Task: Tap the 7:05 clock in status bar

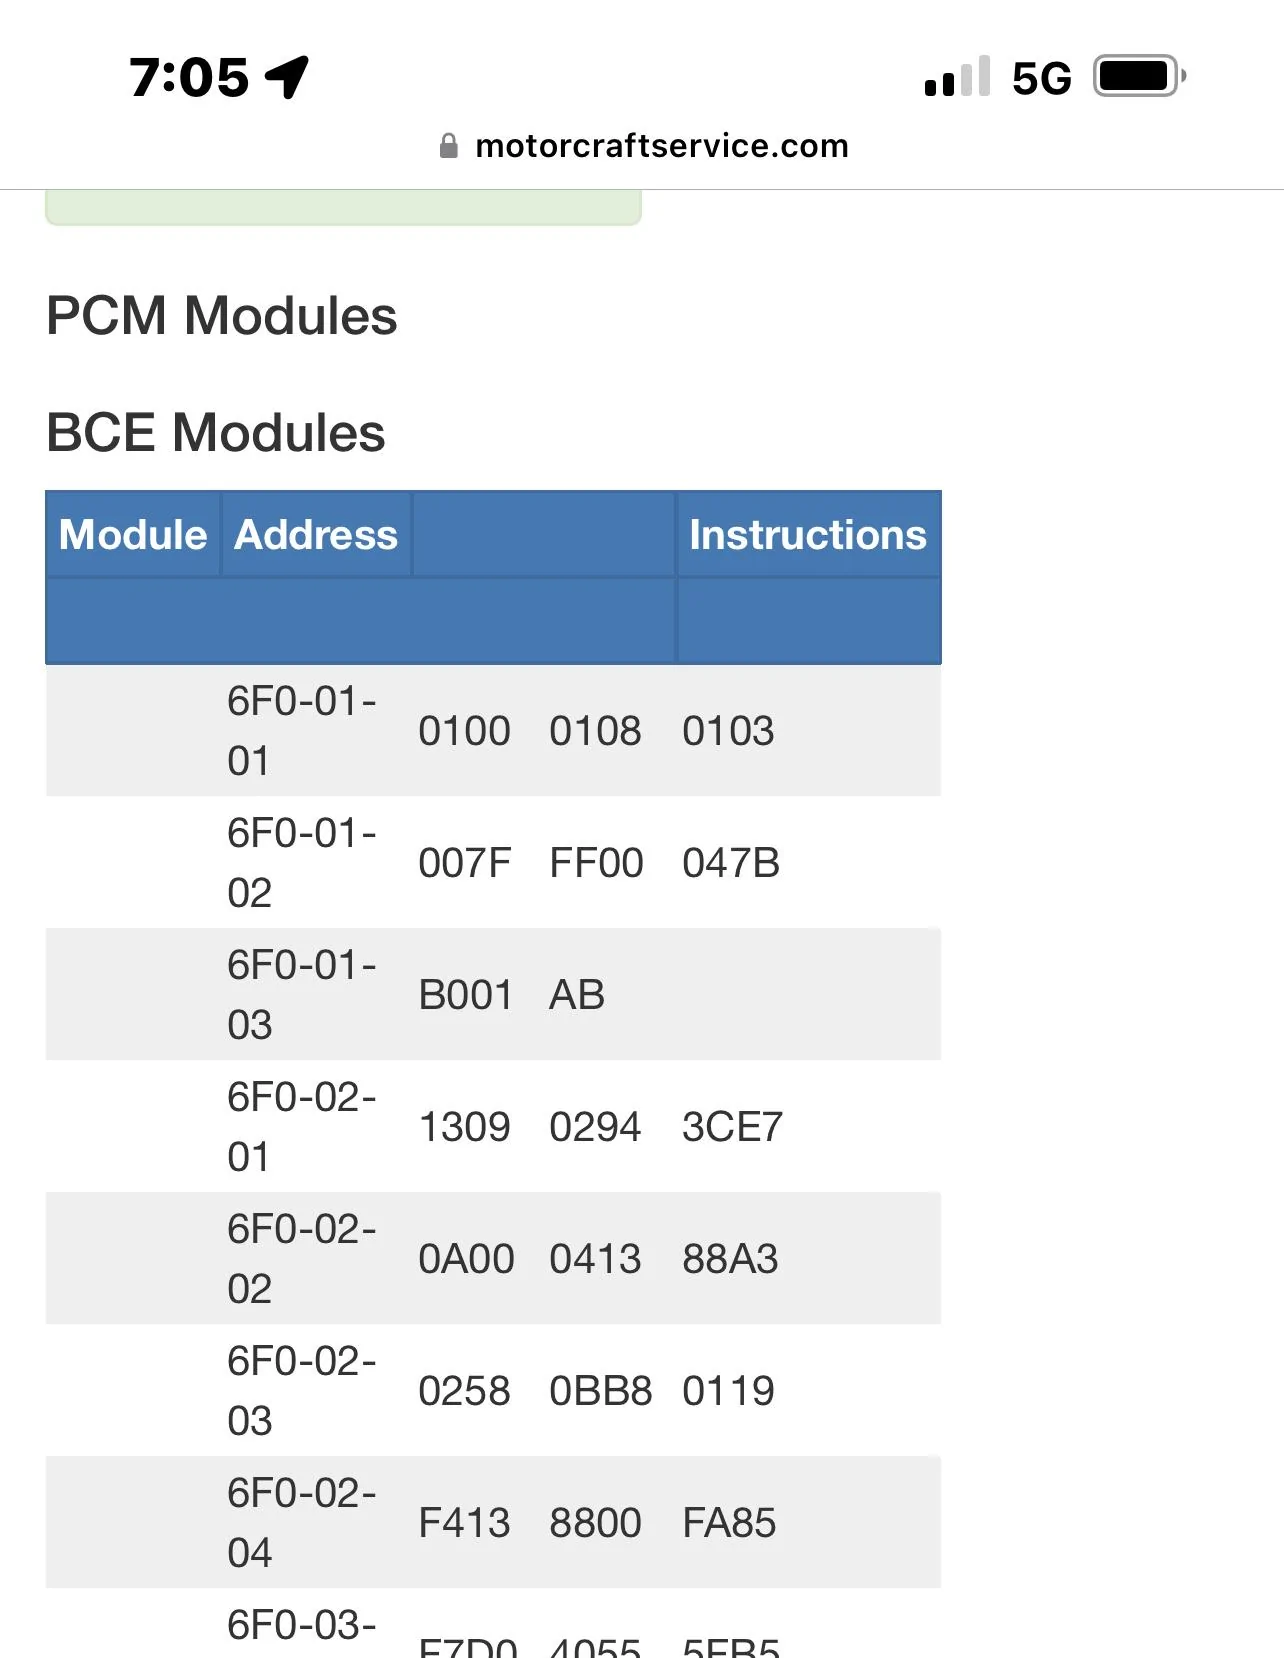Action: [189, 77]
